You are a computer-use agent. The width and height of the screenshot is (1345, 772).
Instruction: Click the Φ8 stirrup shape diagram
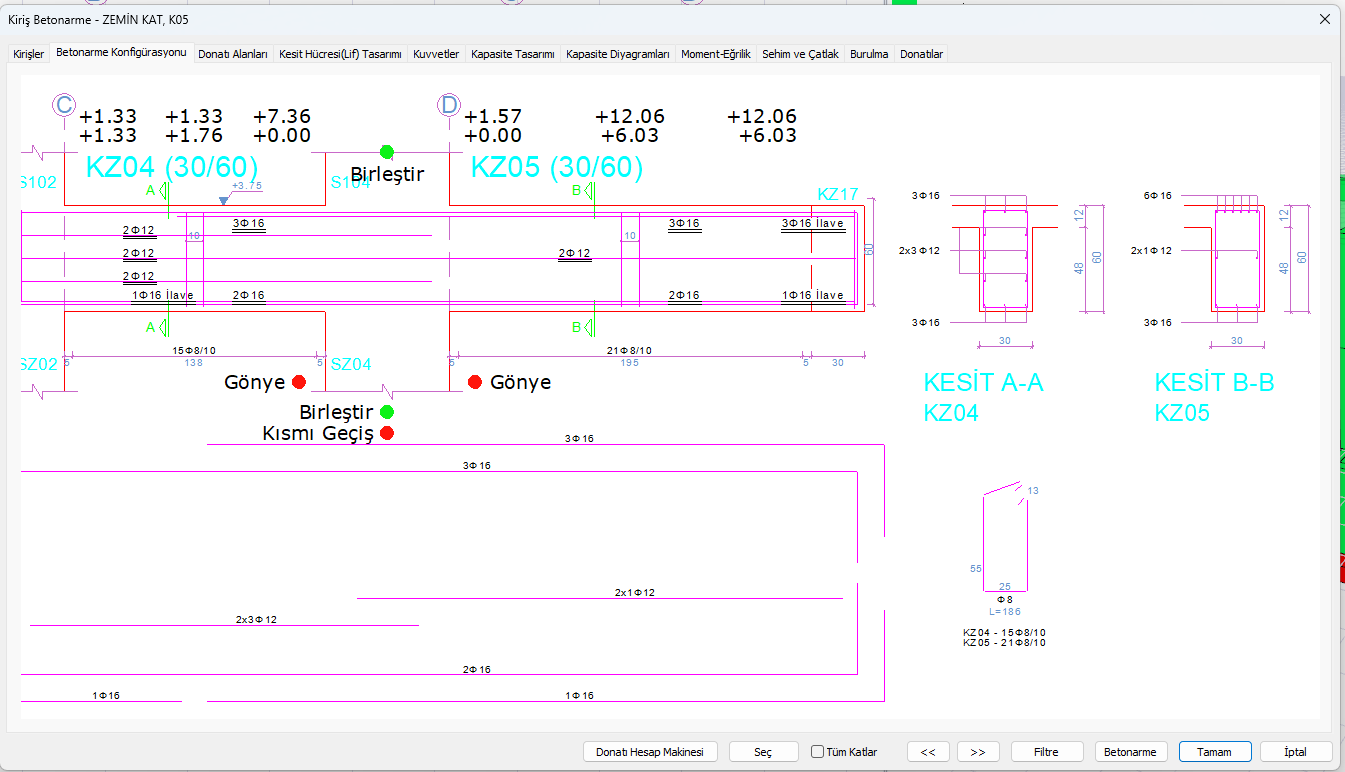coord(1004,540)
